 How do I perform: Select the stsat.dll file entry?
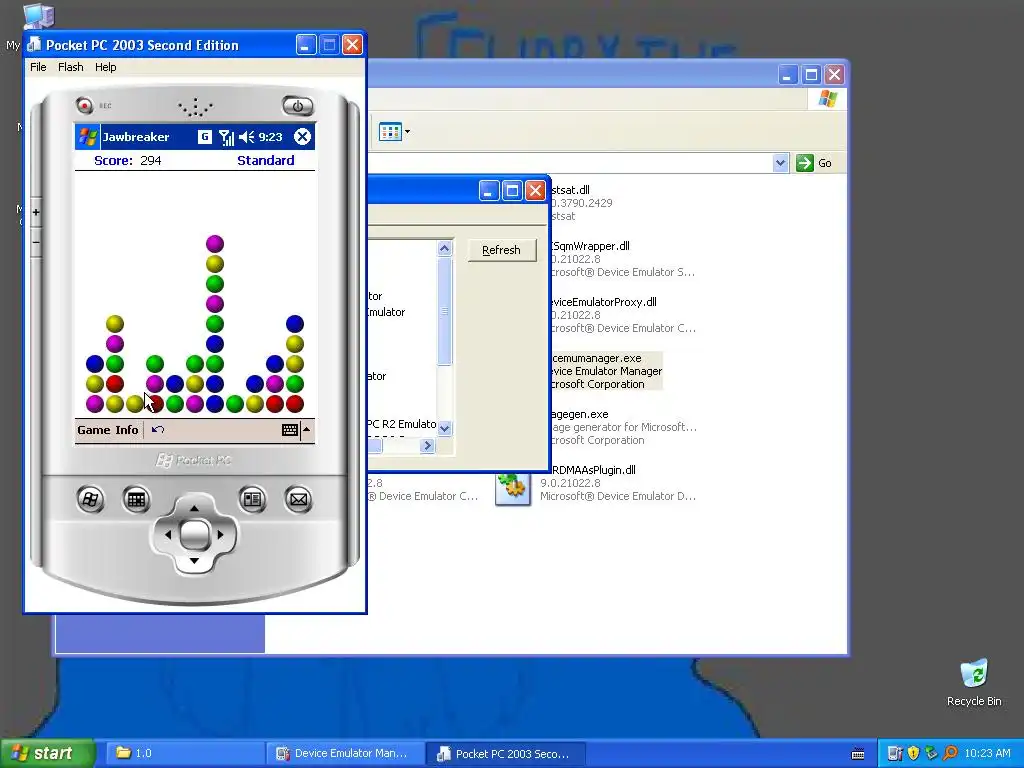pyautogui.click(x=582, y=203)
